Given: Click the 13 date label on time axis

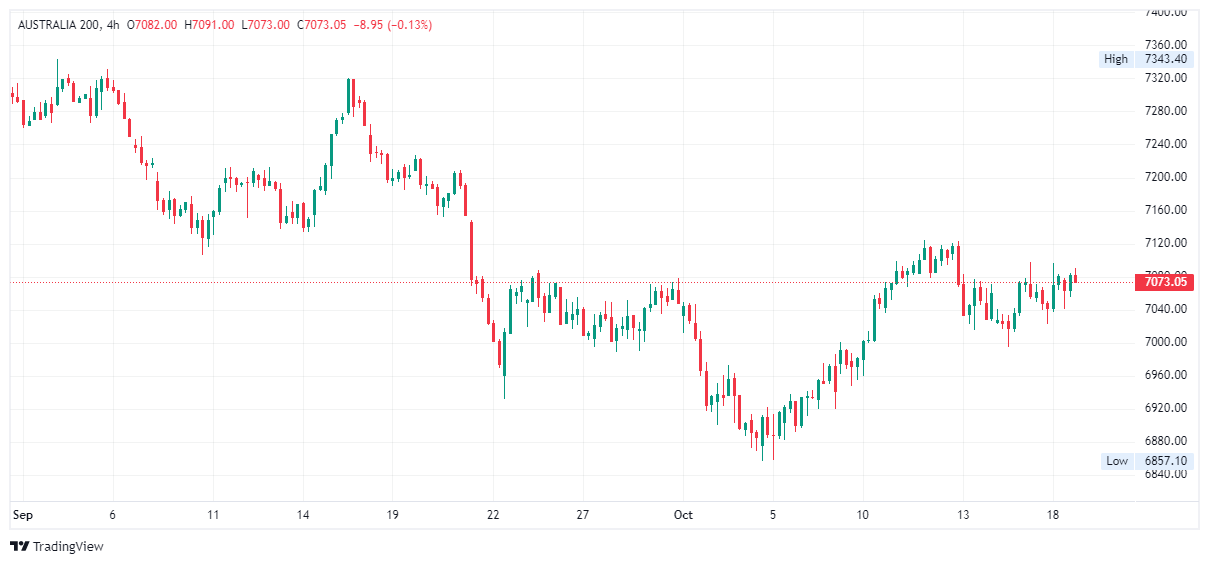Looking at the screenshot, I should (962, 515).
